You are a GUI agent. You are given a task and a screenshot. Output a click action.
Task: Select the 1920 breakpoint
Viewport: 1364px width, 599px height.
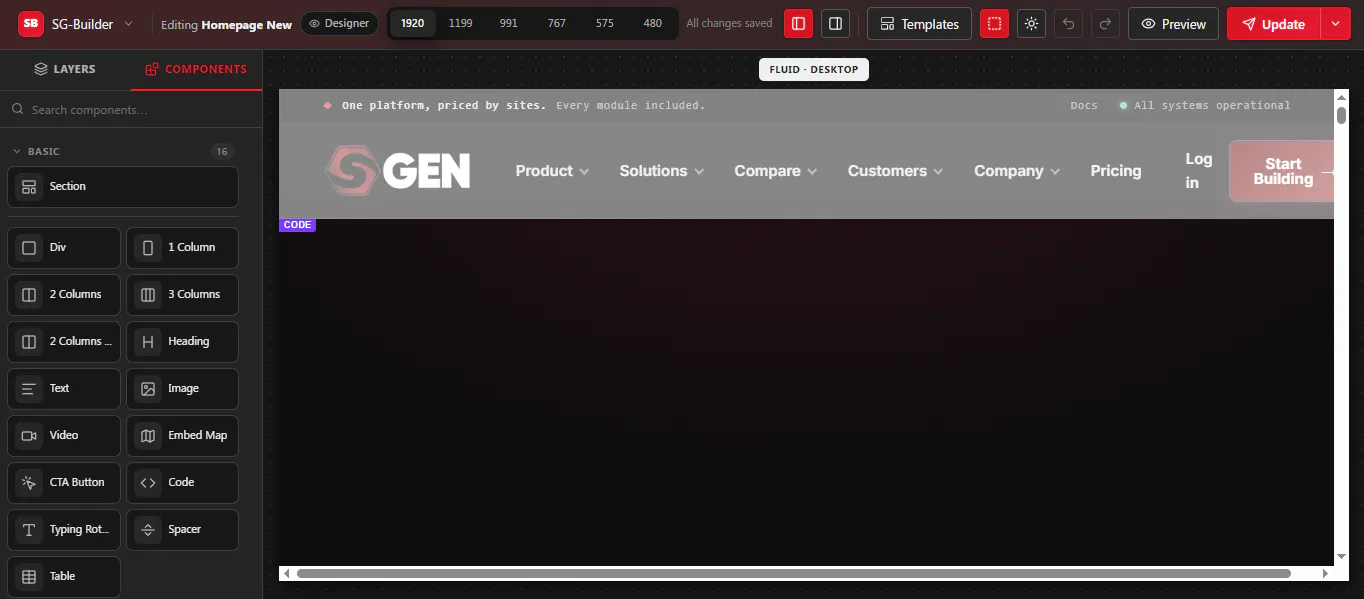[x=412, y=23]
